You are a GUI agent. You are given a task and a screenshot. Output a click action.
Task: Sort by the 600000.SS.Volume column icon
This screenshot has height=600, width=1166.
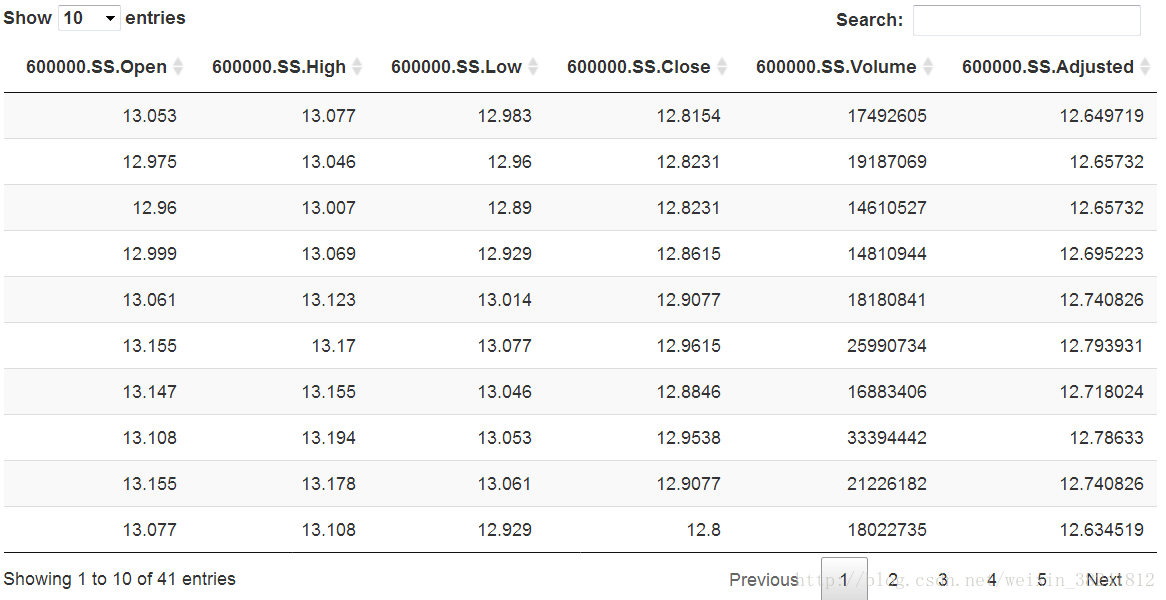[928, 67]
